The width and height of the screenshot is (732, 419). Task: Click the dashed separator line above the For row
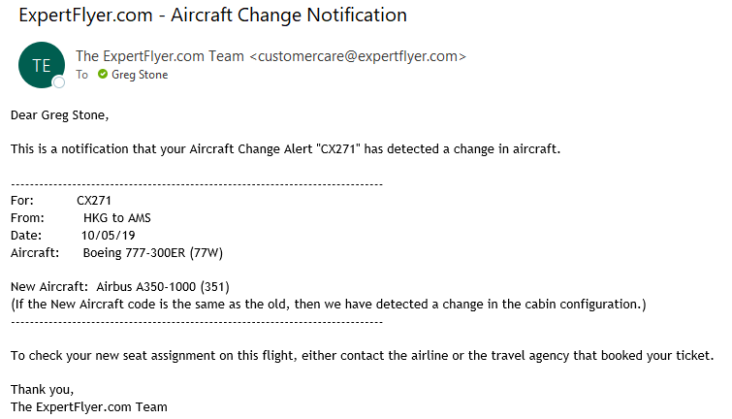click(x=196, y=184)
